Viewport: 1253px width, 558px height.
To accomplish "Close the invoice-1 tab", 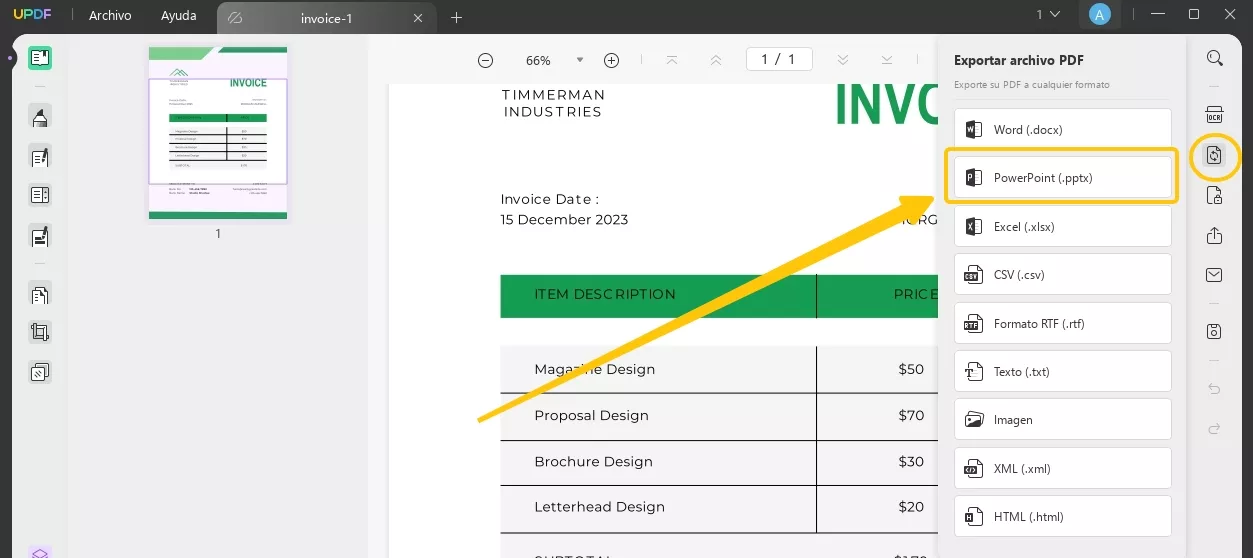I will [x=418, y=18].
